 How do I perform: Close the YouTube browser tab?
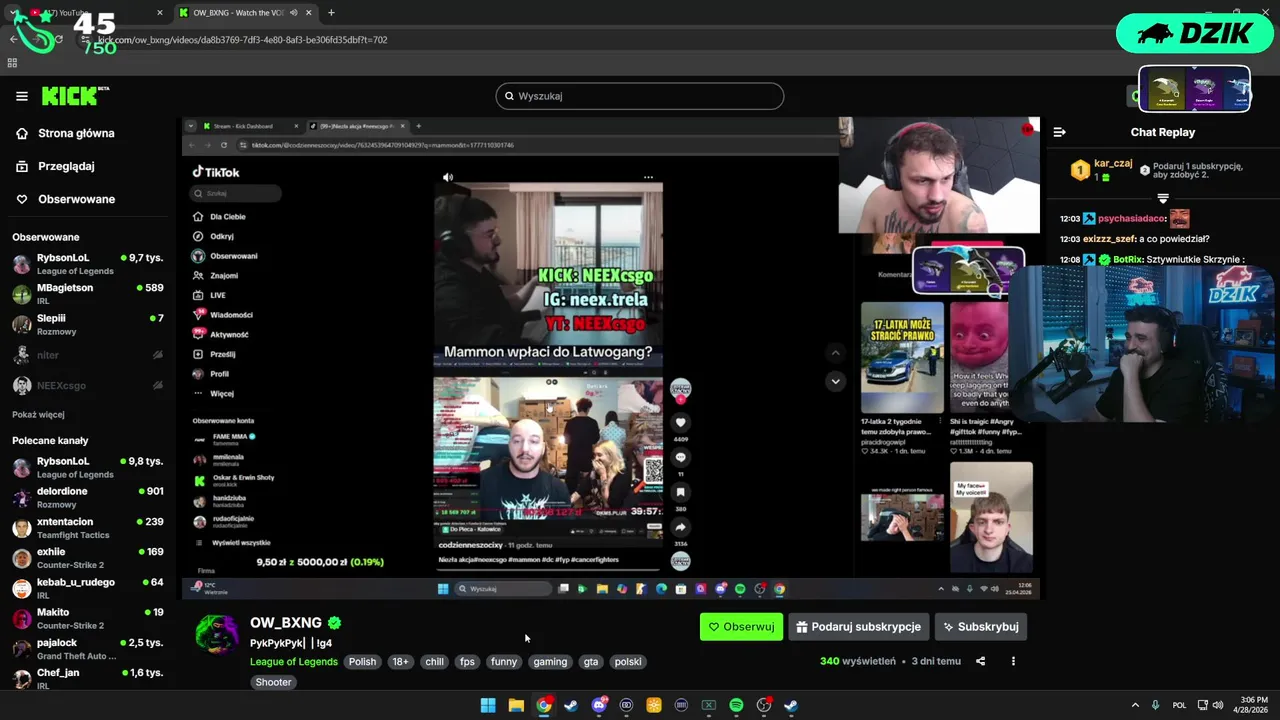click(160, 13)
